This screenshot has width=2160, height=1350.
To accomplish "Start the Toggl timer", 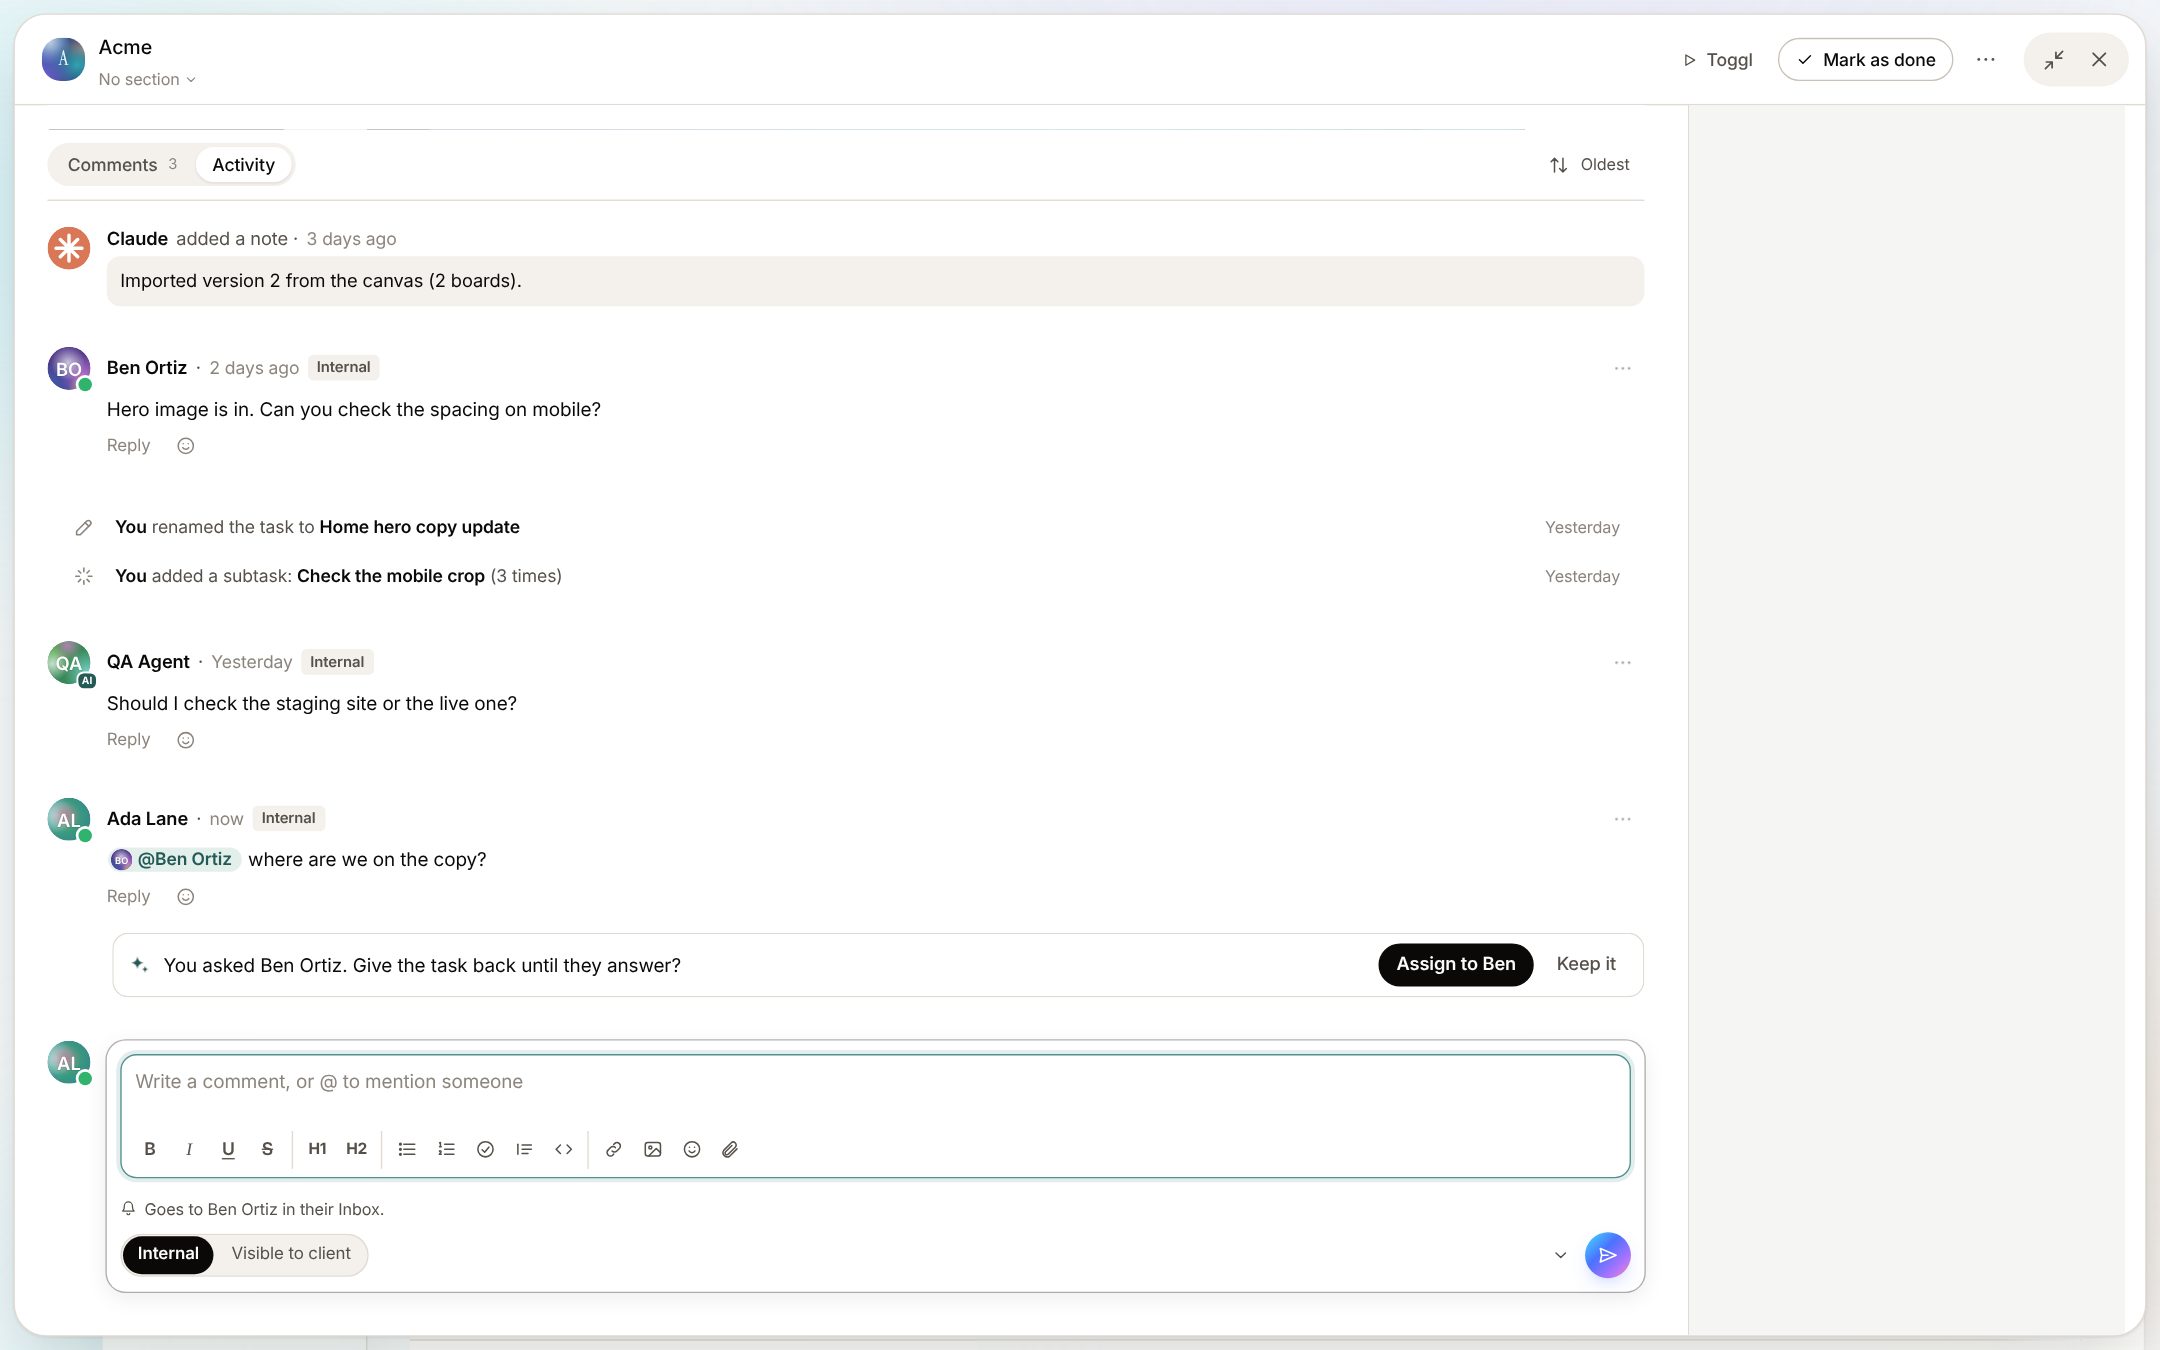I will coord(1718,60).
